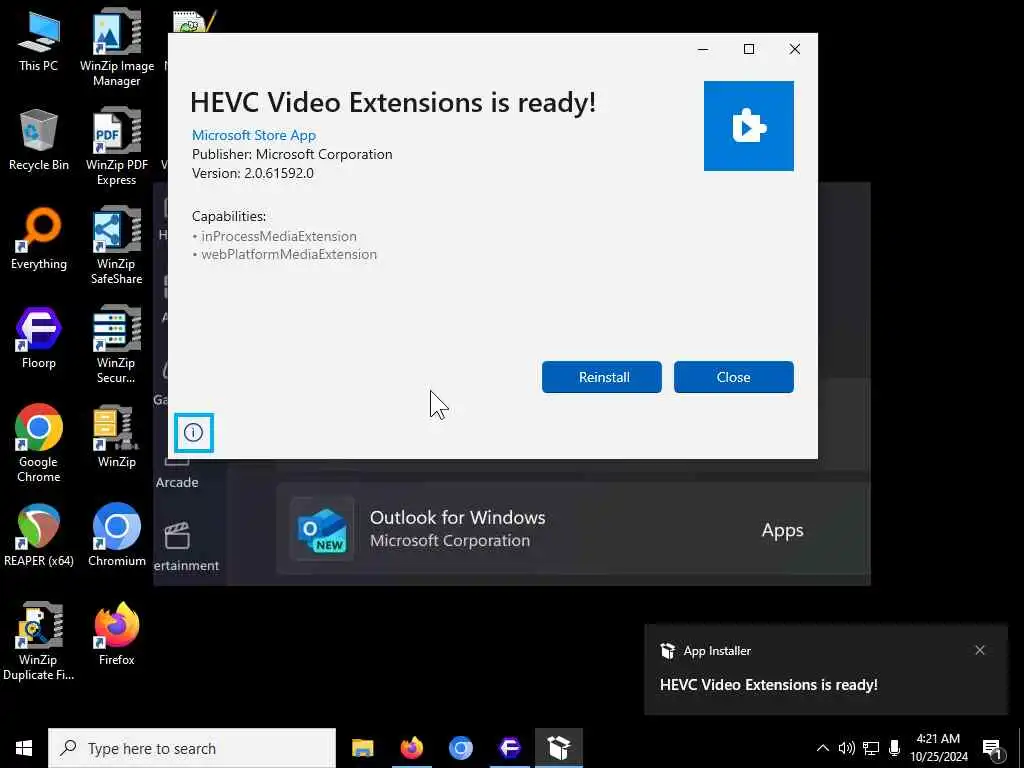The image size is (1024, 768).
Task: Dismiss the App Installer notification
Action: coord(979,650)
